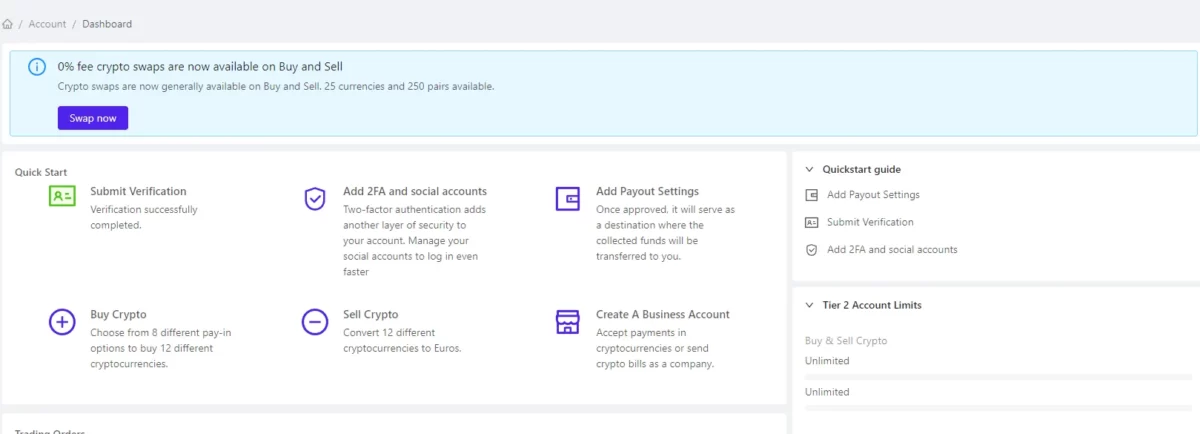Click the Add 2FA shield icon
The width and height of the screenshot is (1200, 434).
coord(315,198)
